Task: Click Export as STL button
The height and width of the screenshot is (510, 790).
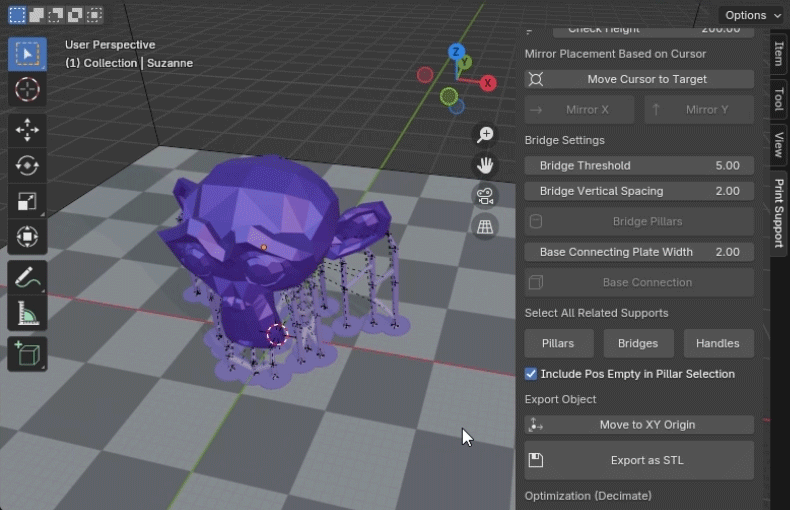Action: [x=639, y=460]
